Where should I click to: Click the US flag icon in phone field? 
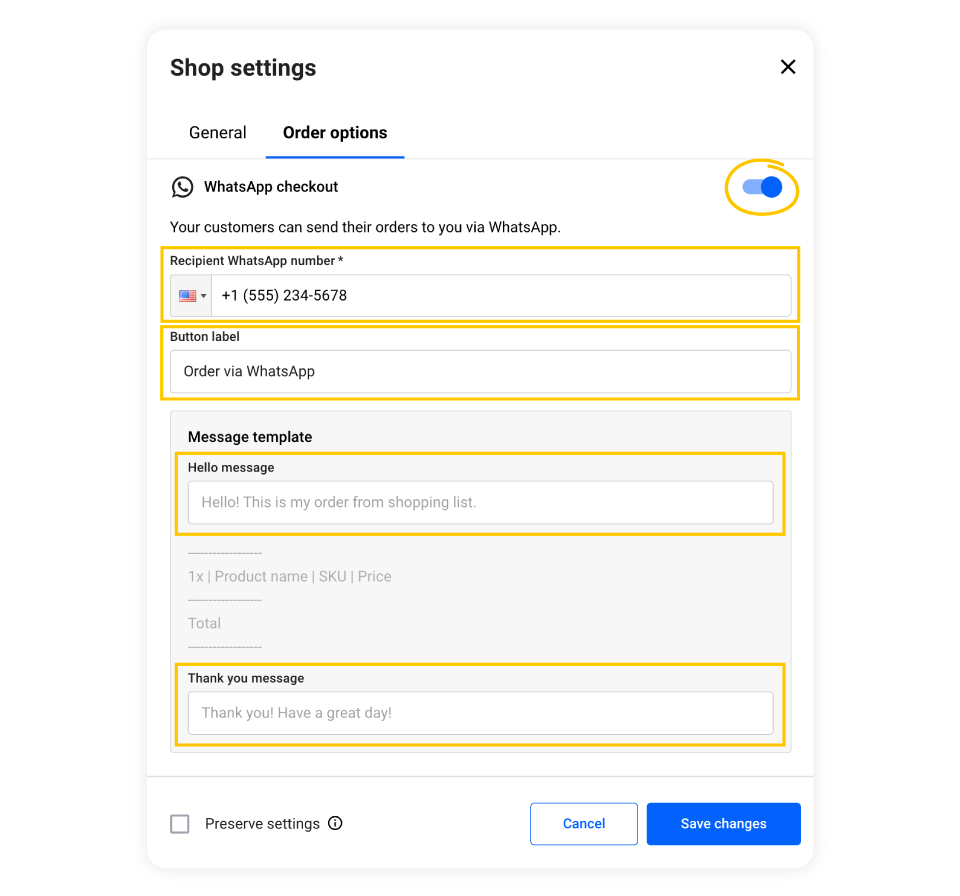coord(186,295)
